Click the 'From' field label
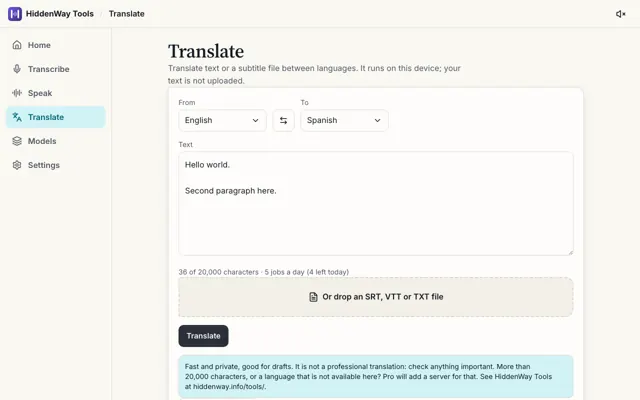 pyautogui.click(x=187, y=102)
